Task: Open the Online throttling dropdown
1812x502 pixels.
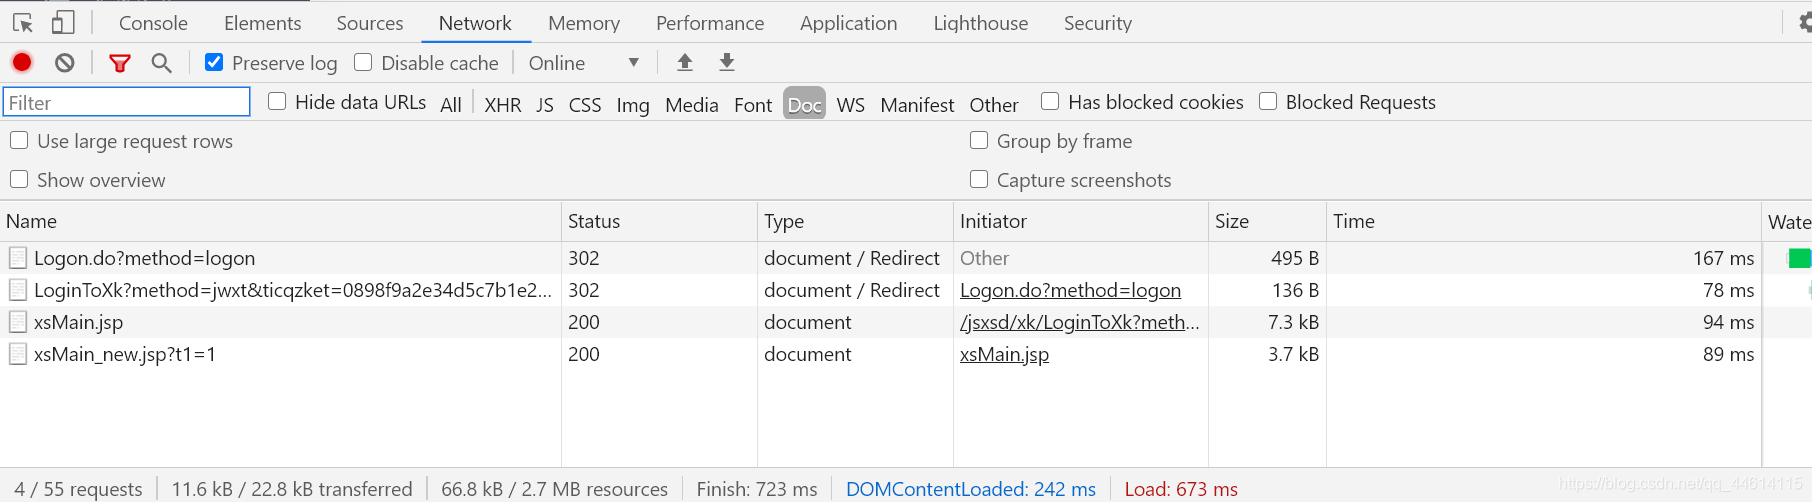Action: click(584, 63)
